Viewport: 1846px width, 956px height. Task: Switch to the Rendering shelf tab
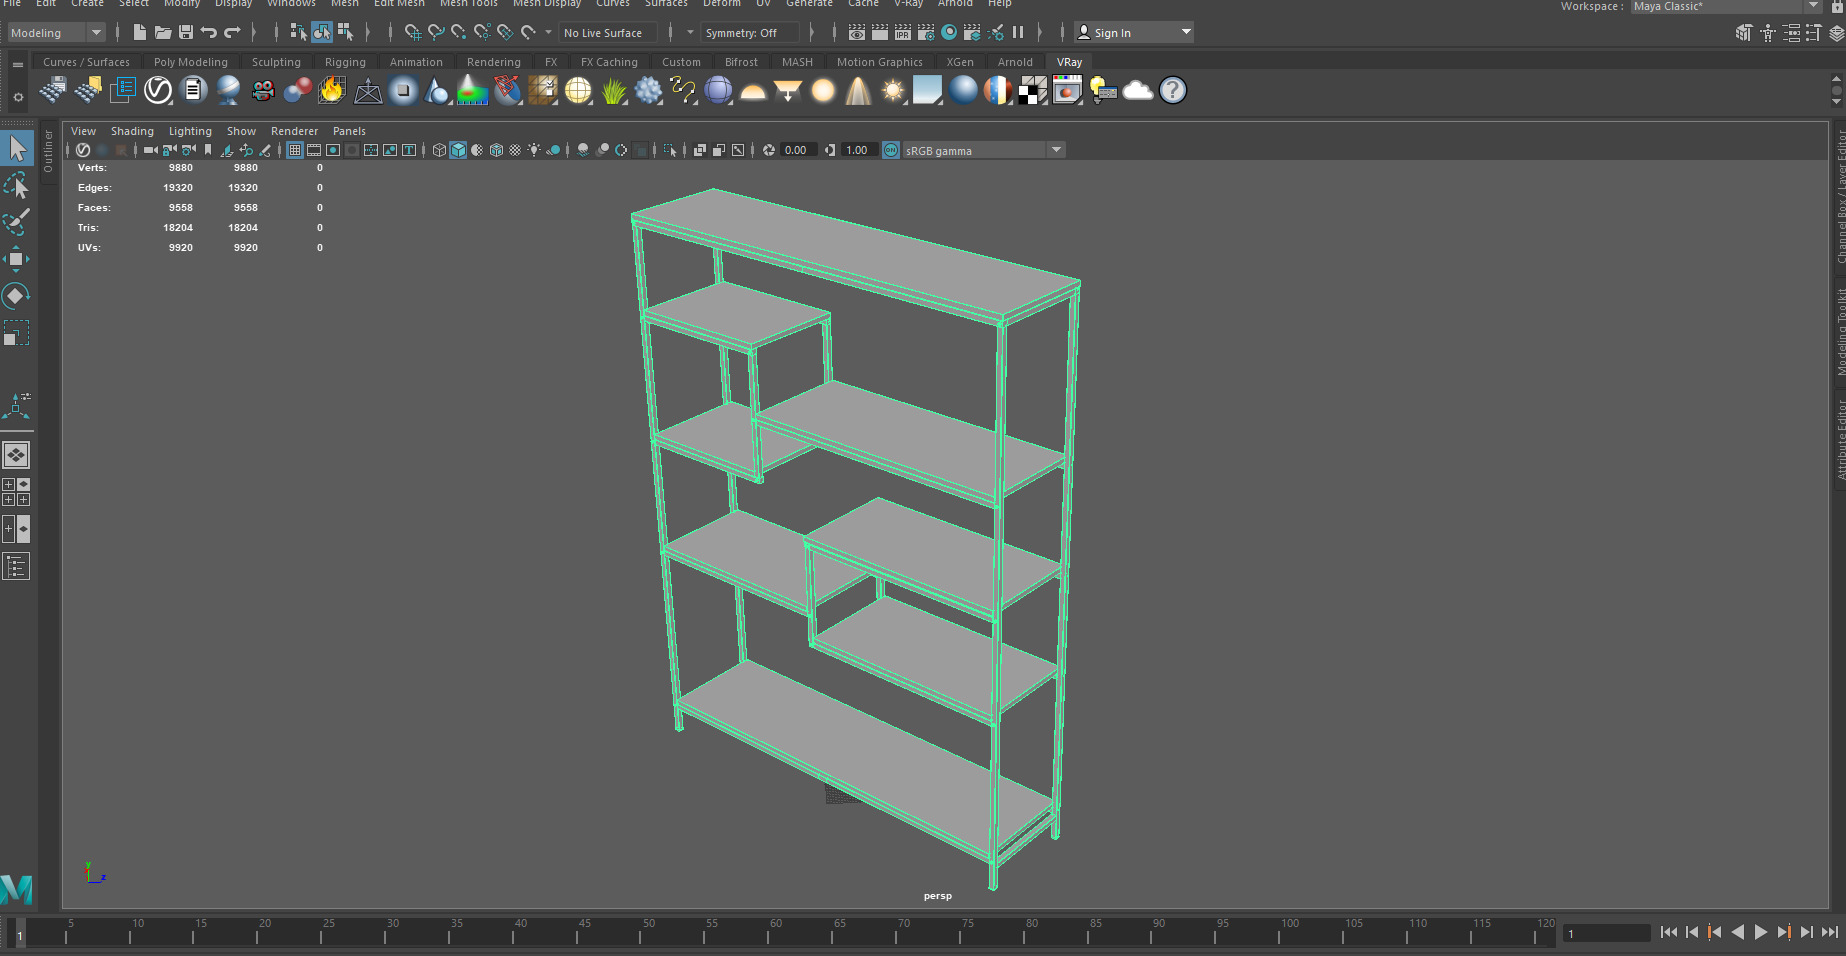click(494, 62)
